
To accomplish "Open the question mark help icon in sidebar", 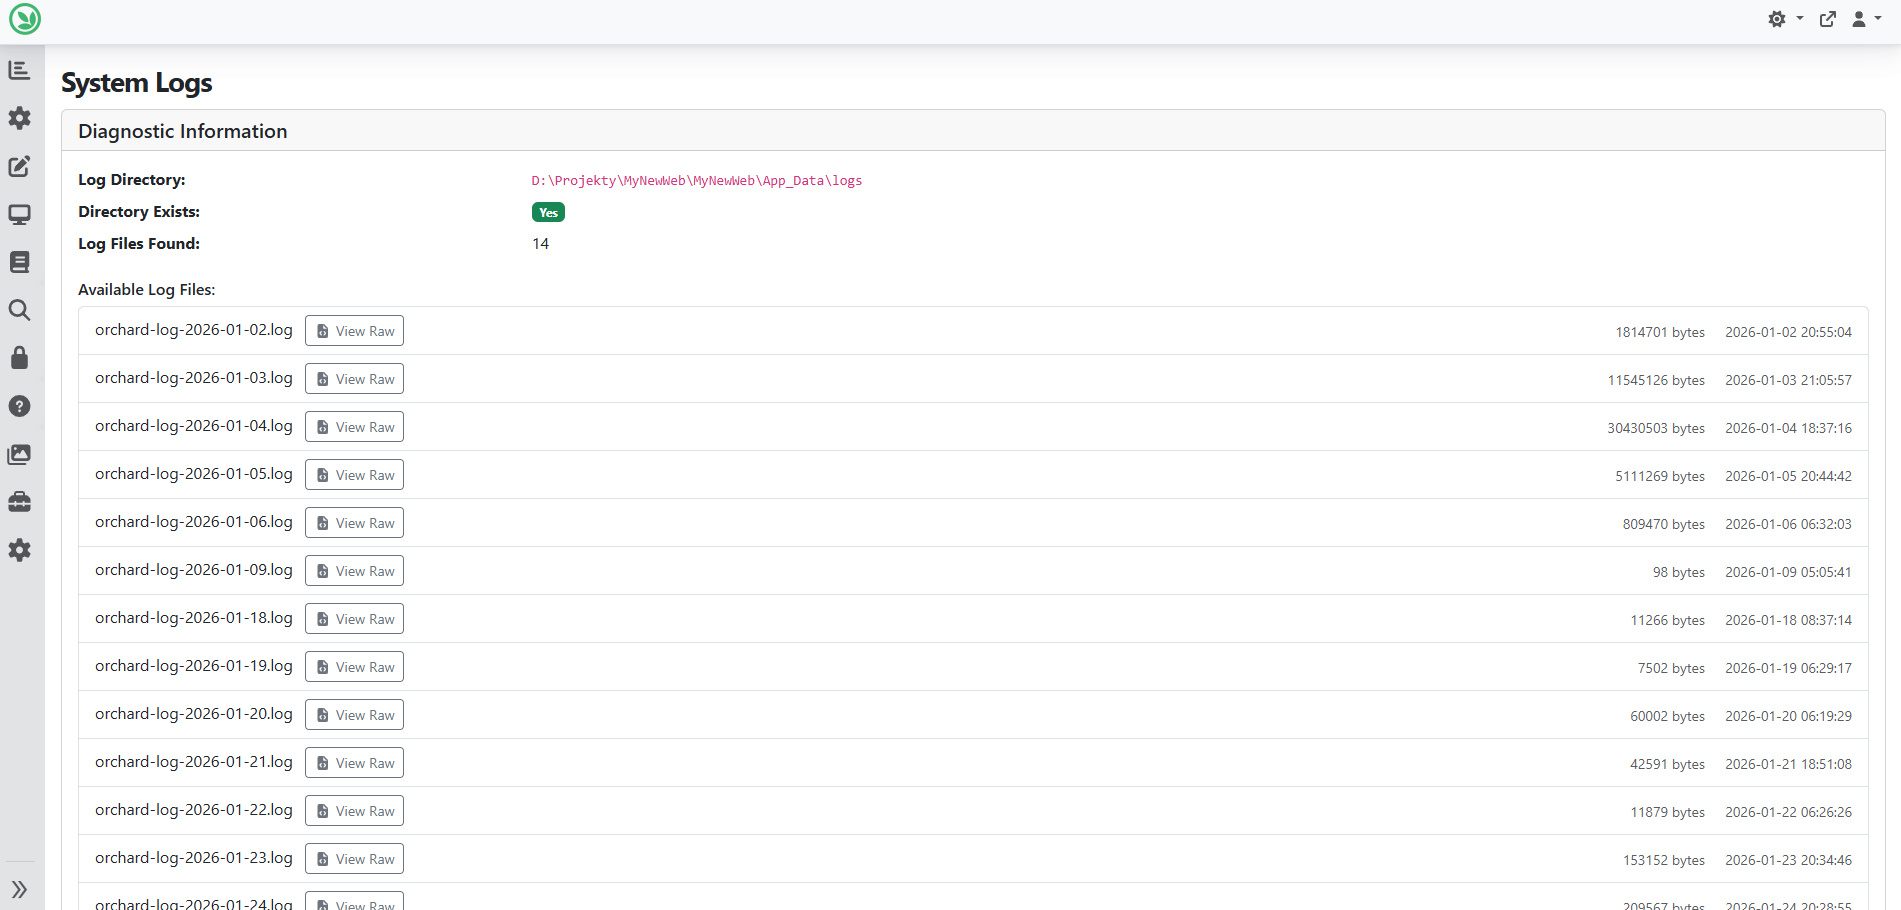I will (x=19, y=406).
